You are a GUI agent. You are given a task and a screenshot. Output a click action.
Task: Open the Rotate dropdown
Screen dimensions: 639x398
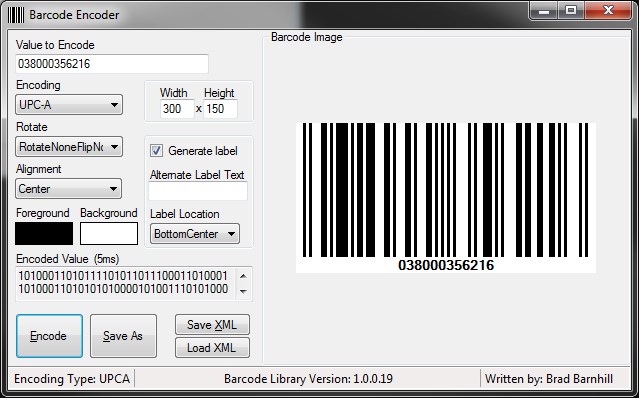(x=69, y=147)
